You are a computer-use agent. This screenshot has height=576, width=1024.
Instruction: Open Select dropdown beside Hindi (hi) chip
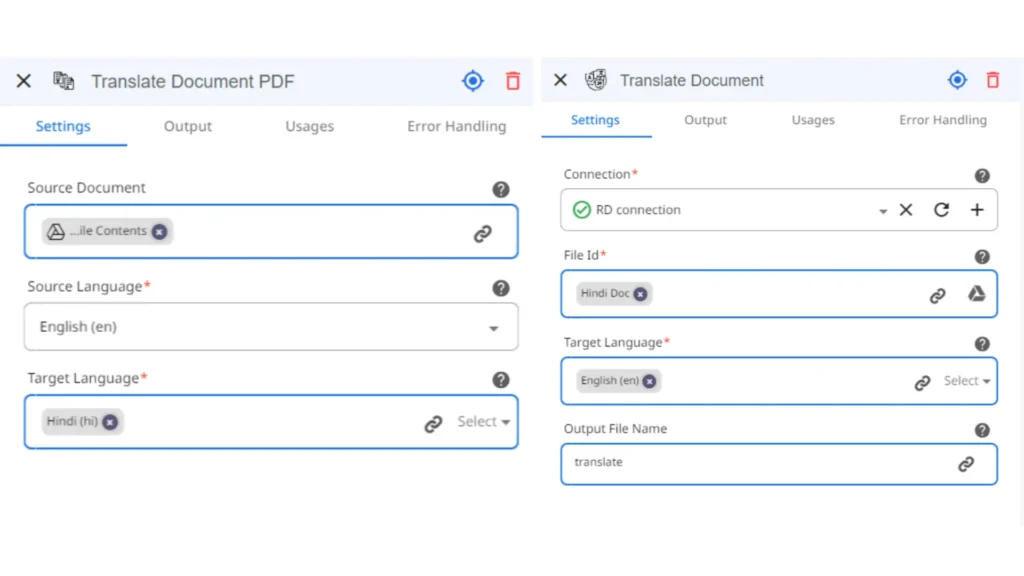tap(483, 422)
